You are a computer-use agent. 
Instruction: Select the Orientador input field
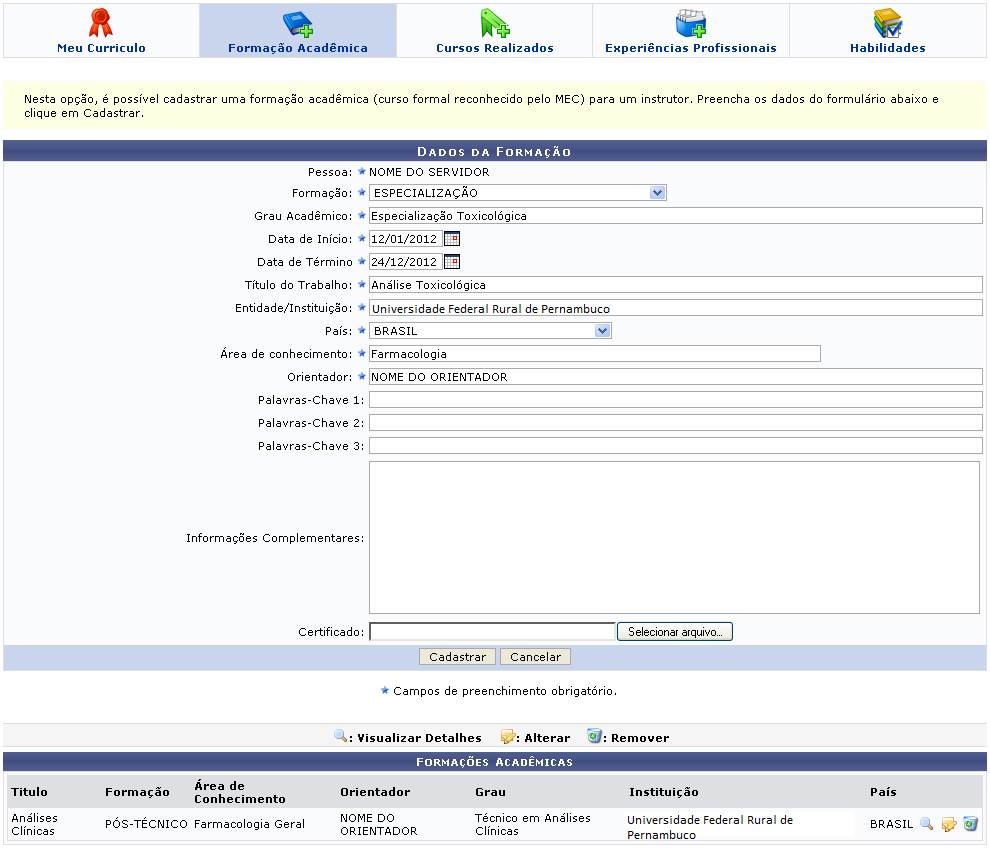675,377
